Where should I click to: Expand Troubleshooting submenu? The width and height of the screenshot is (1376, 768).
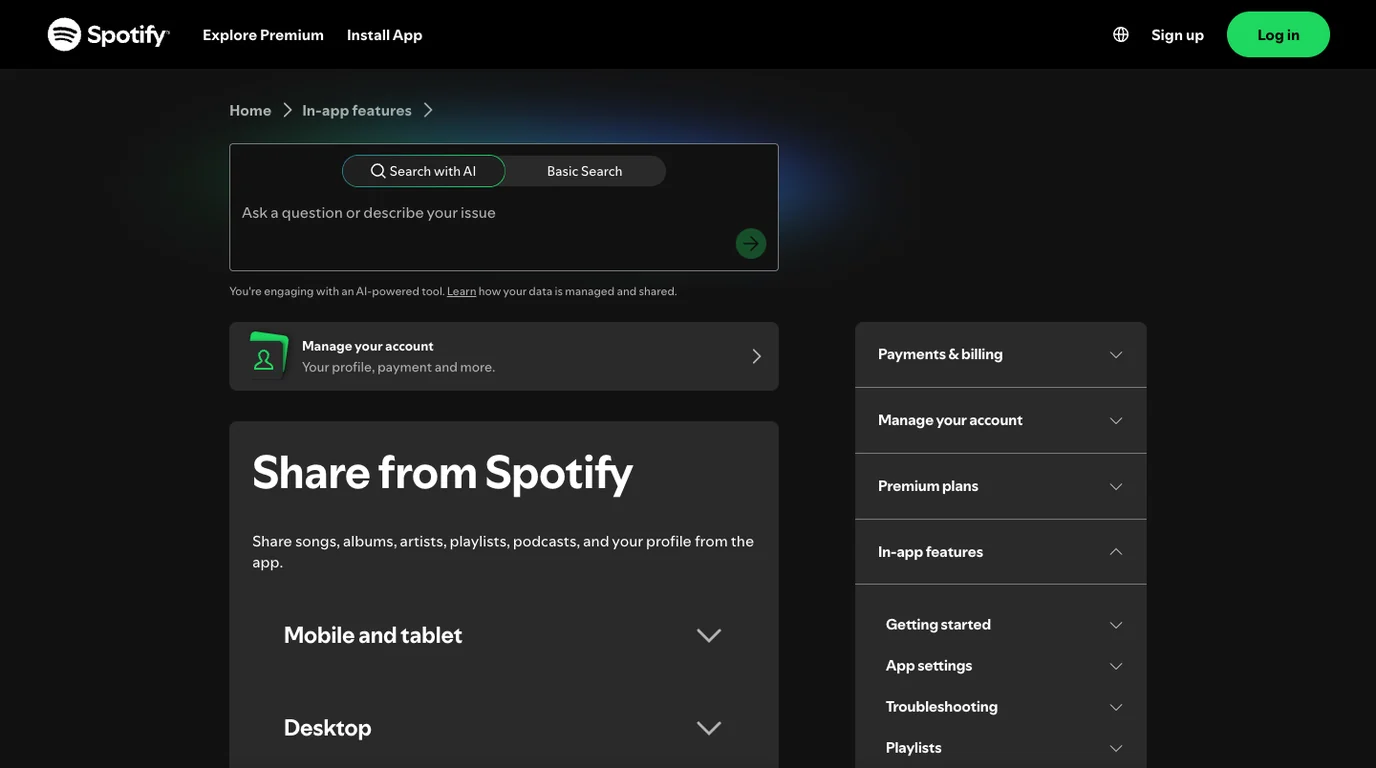click(x=1004, y=707)
